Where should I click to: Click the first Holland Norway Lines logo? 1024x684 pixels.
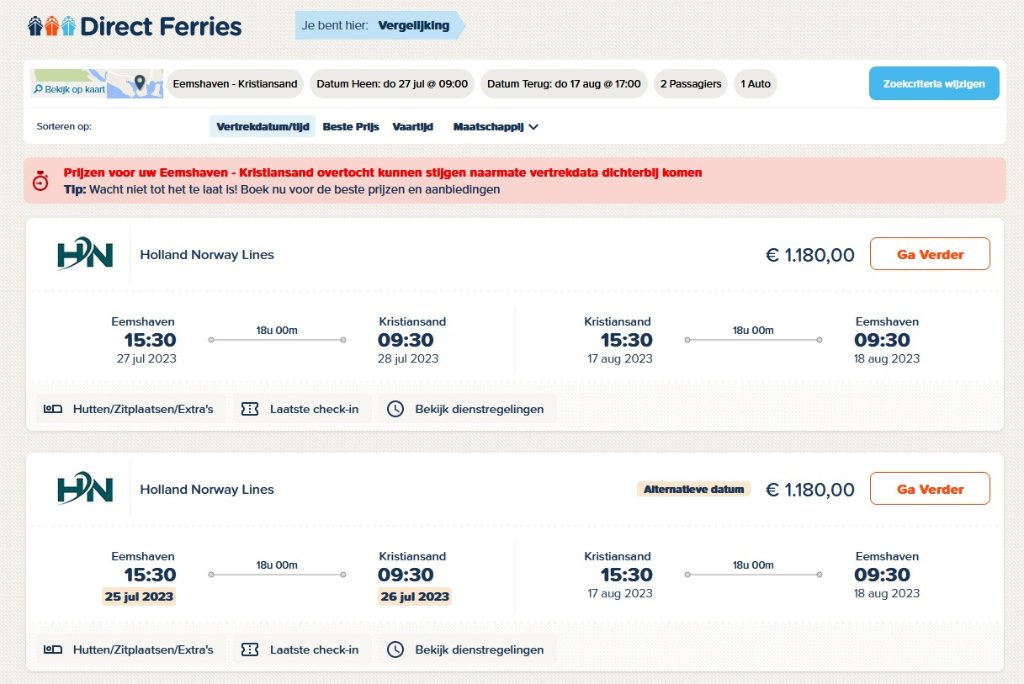click(x=85, y=255)
